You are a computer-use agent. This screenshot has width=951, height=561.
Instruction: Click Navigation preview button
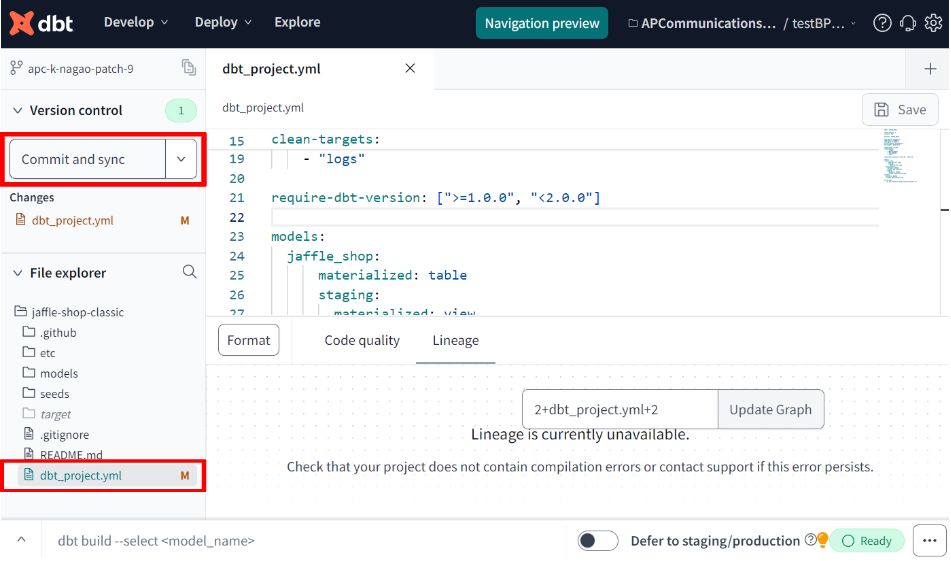click(x=542, y=23)
